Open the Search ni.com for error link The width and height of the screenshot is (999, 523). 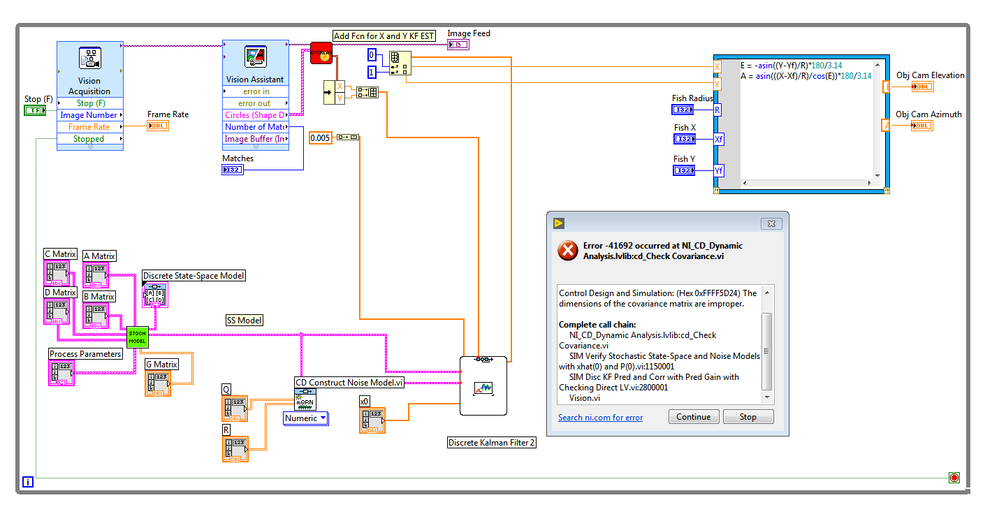pyautogui.click(x=600, y=417)
